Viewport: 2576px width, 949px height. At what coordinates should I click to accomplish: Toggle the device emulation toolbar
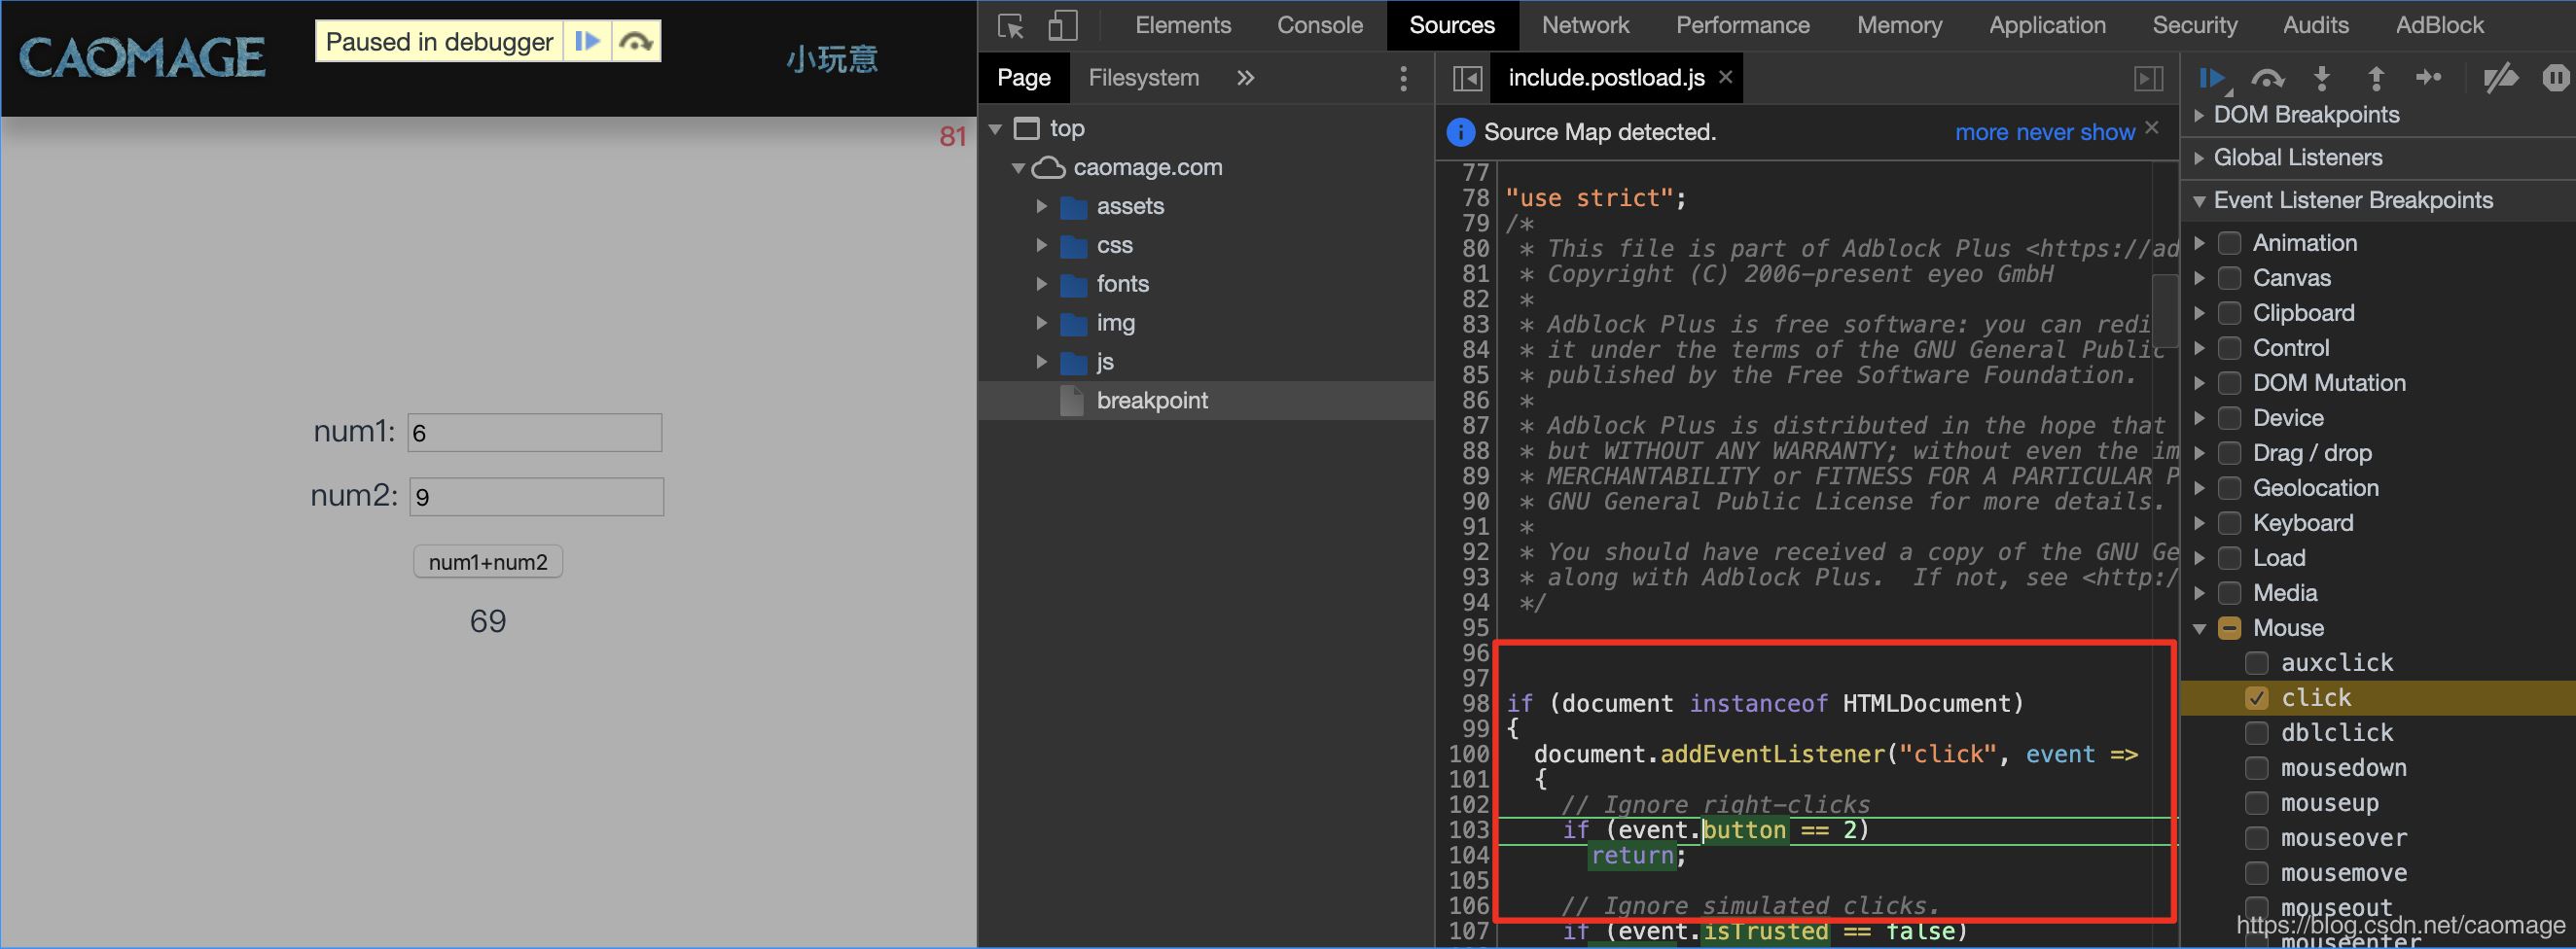coord(1062,26)
